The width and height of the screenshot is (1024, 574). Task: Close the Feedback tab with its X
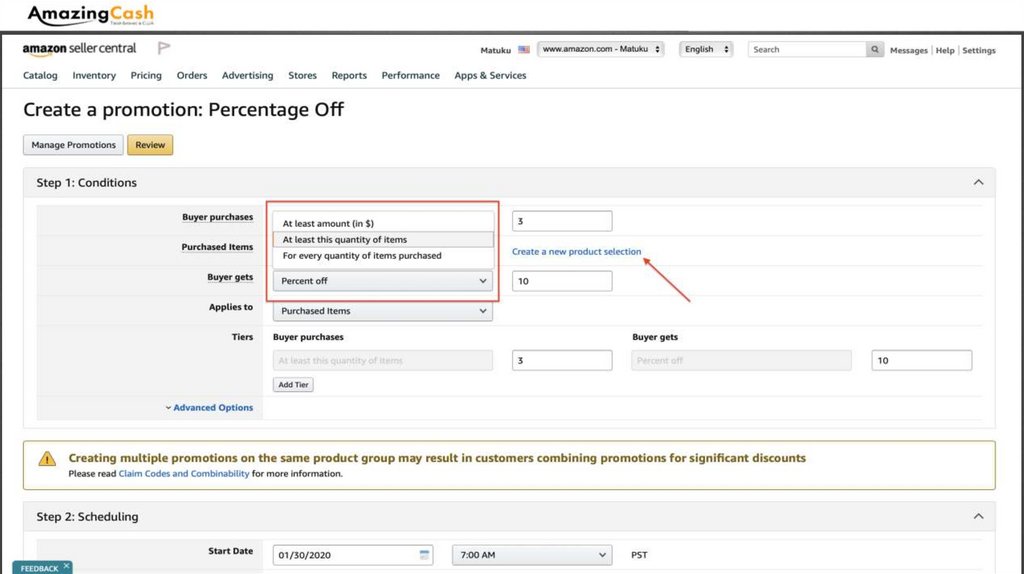(x=66, y=566)
